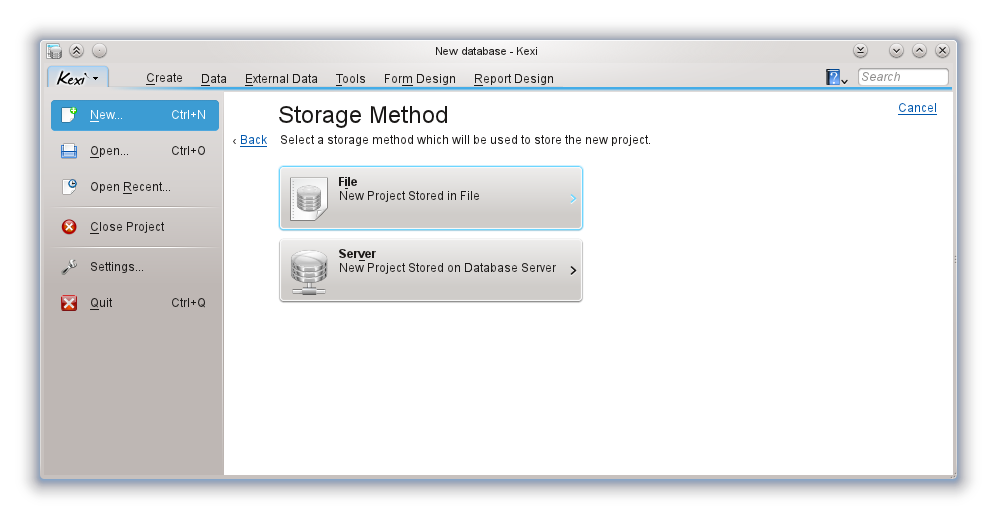Go Back to previous page
Screen dimensions: 997x519
click(253, 140)
